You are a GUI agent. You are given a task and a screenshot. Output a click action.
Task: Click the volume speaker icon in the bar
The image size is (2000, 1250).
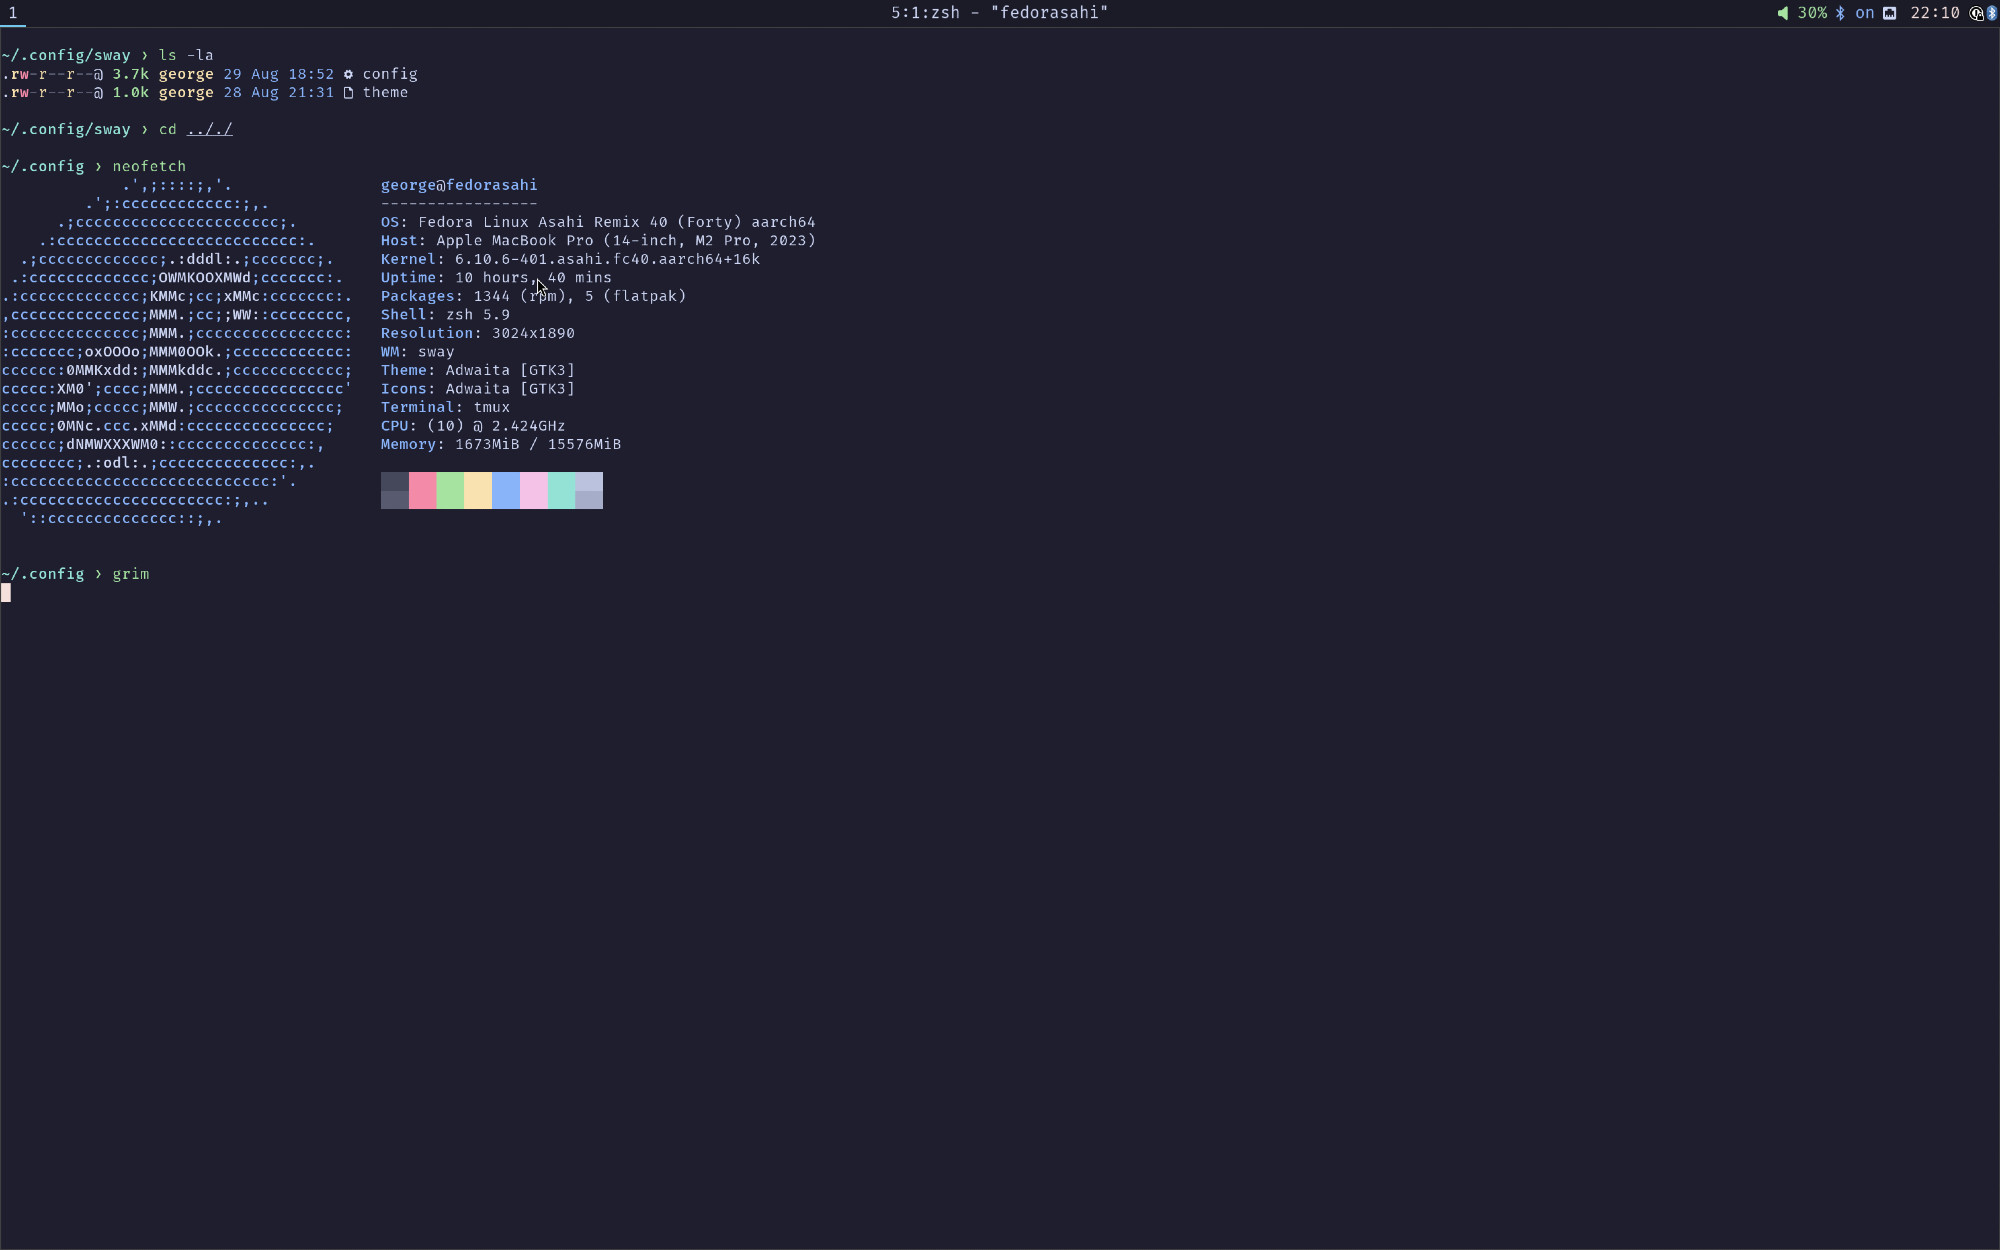1783,13
